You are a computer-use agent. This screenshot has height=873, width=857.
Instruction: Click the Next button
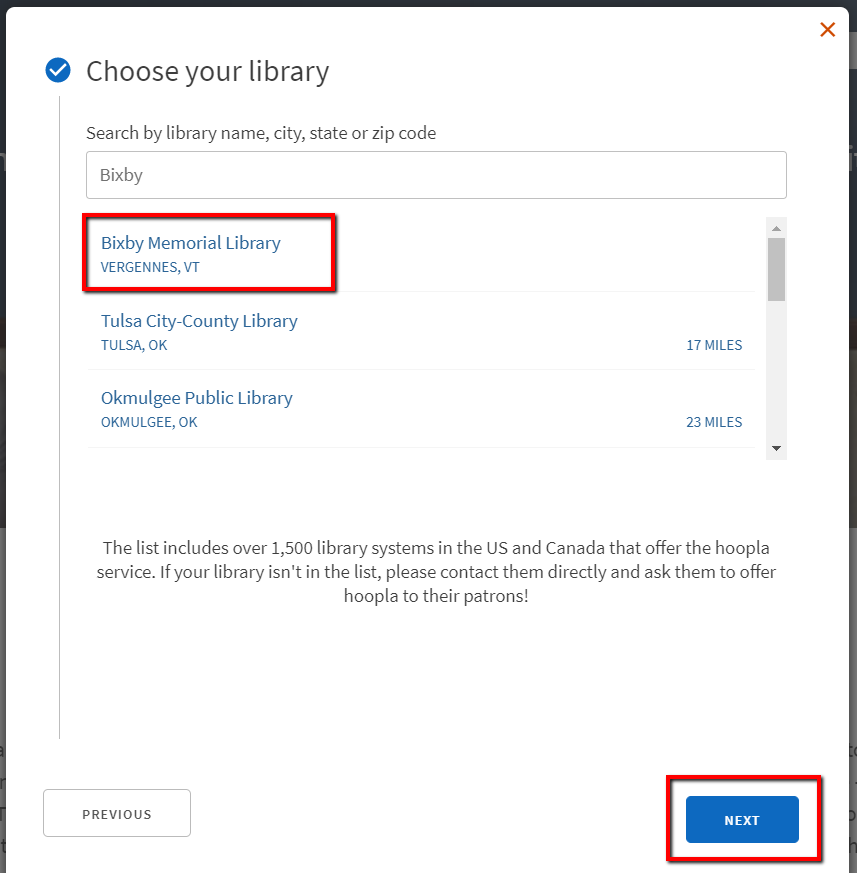(742, 820)
